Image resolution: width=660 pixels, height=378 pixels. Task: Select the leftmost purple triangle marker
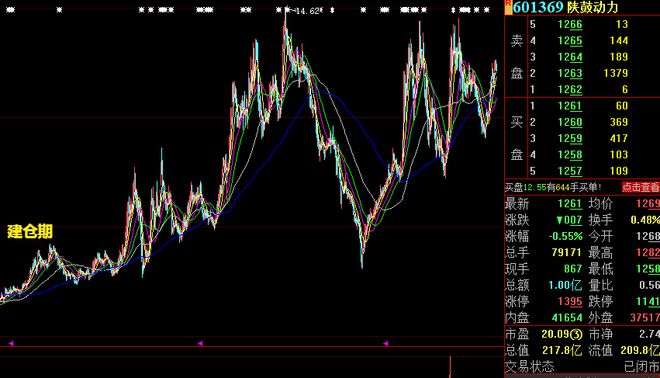click(11, 343)
